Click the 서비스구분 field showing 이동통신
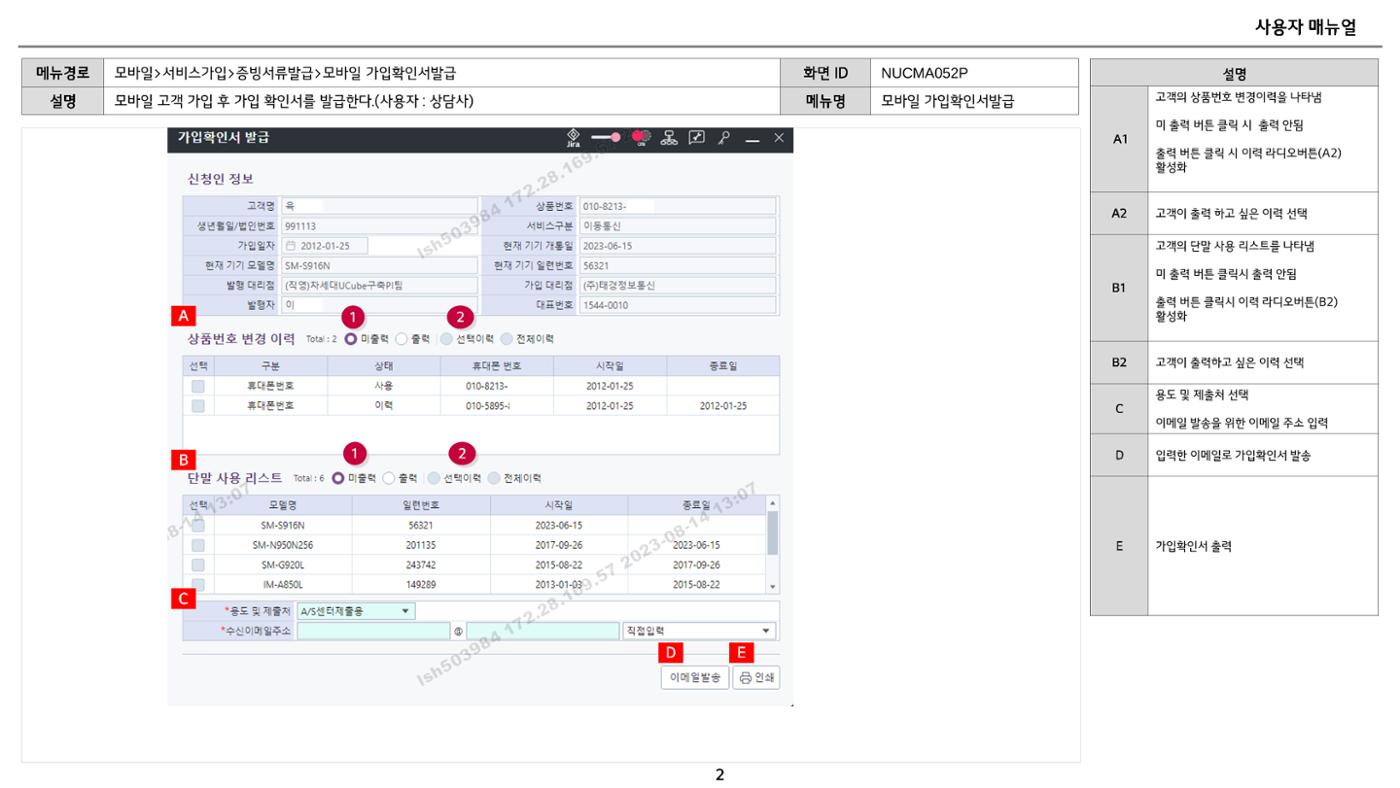 pyautogui.click(x=678, y=226)
